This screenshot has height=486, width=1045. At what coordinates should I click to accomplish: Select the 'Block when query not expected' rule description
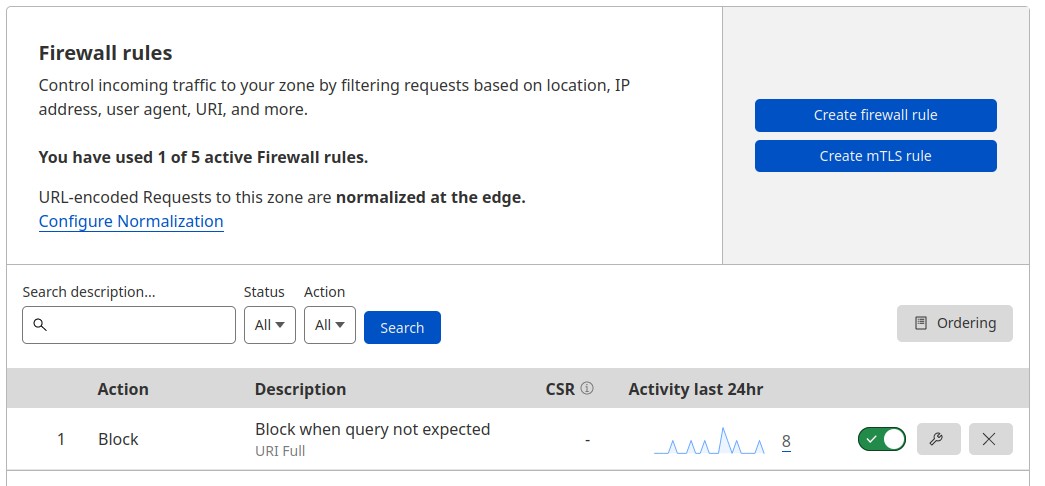[373, 429]
